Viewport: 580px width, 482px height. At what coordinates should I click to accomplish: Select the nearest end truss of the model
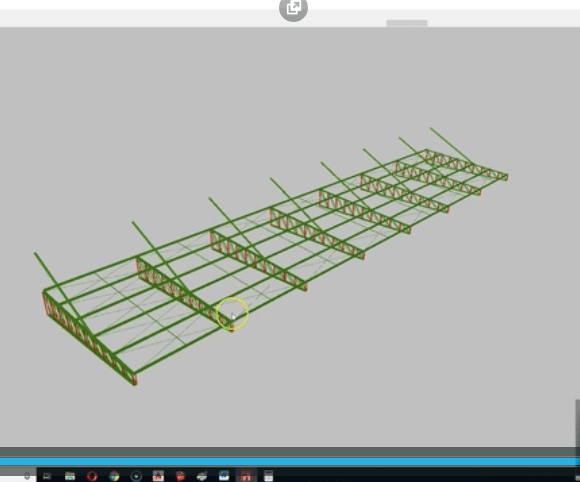[89, 338]
